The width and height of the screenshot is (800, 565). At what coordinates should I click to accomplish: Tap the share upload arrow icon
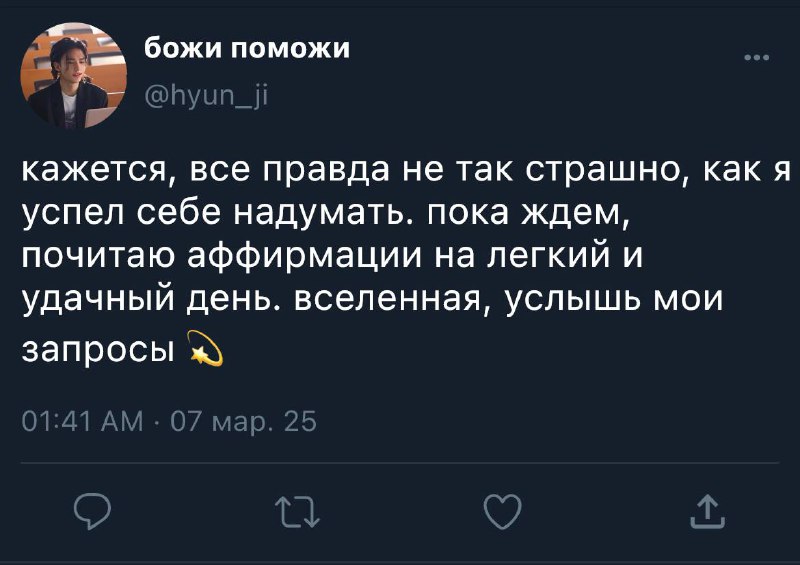tap(708, 512)
